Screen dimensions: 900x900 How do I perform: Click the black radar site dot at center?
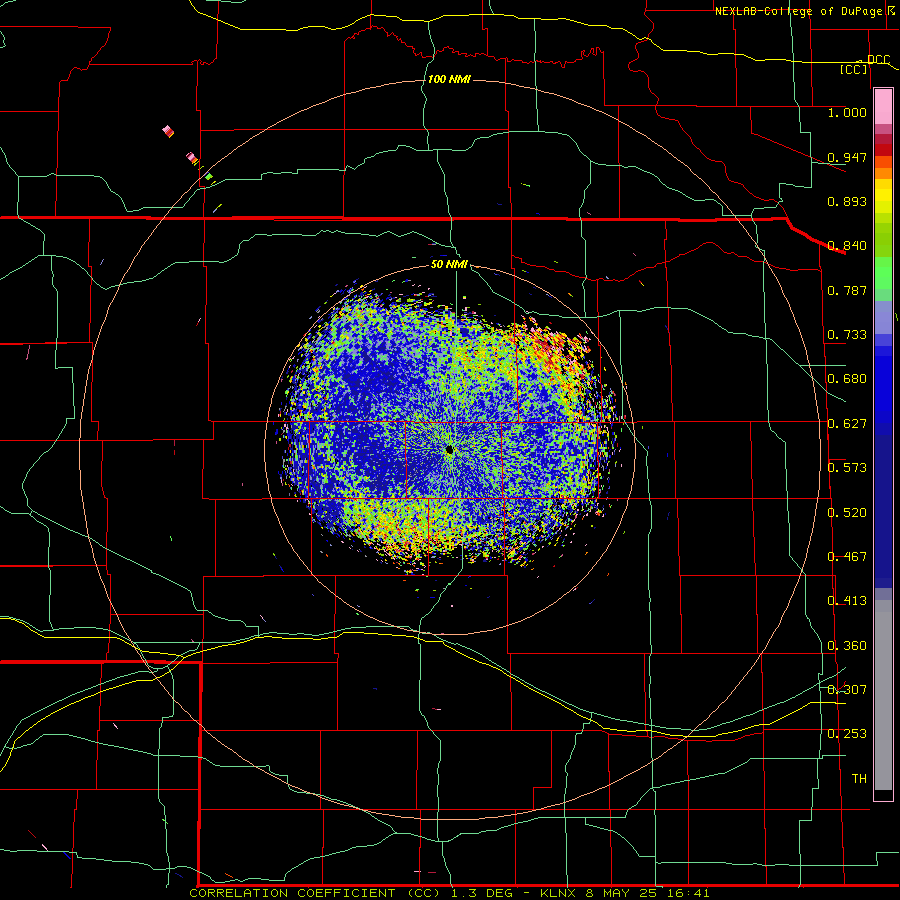pos(449,450)
